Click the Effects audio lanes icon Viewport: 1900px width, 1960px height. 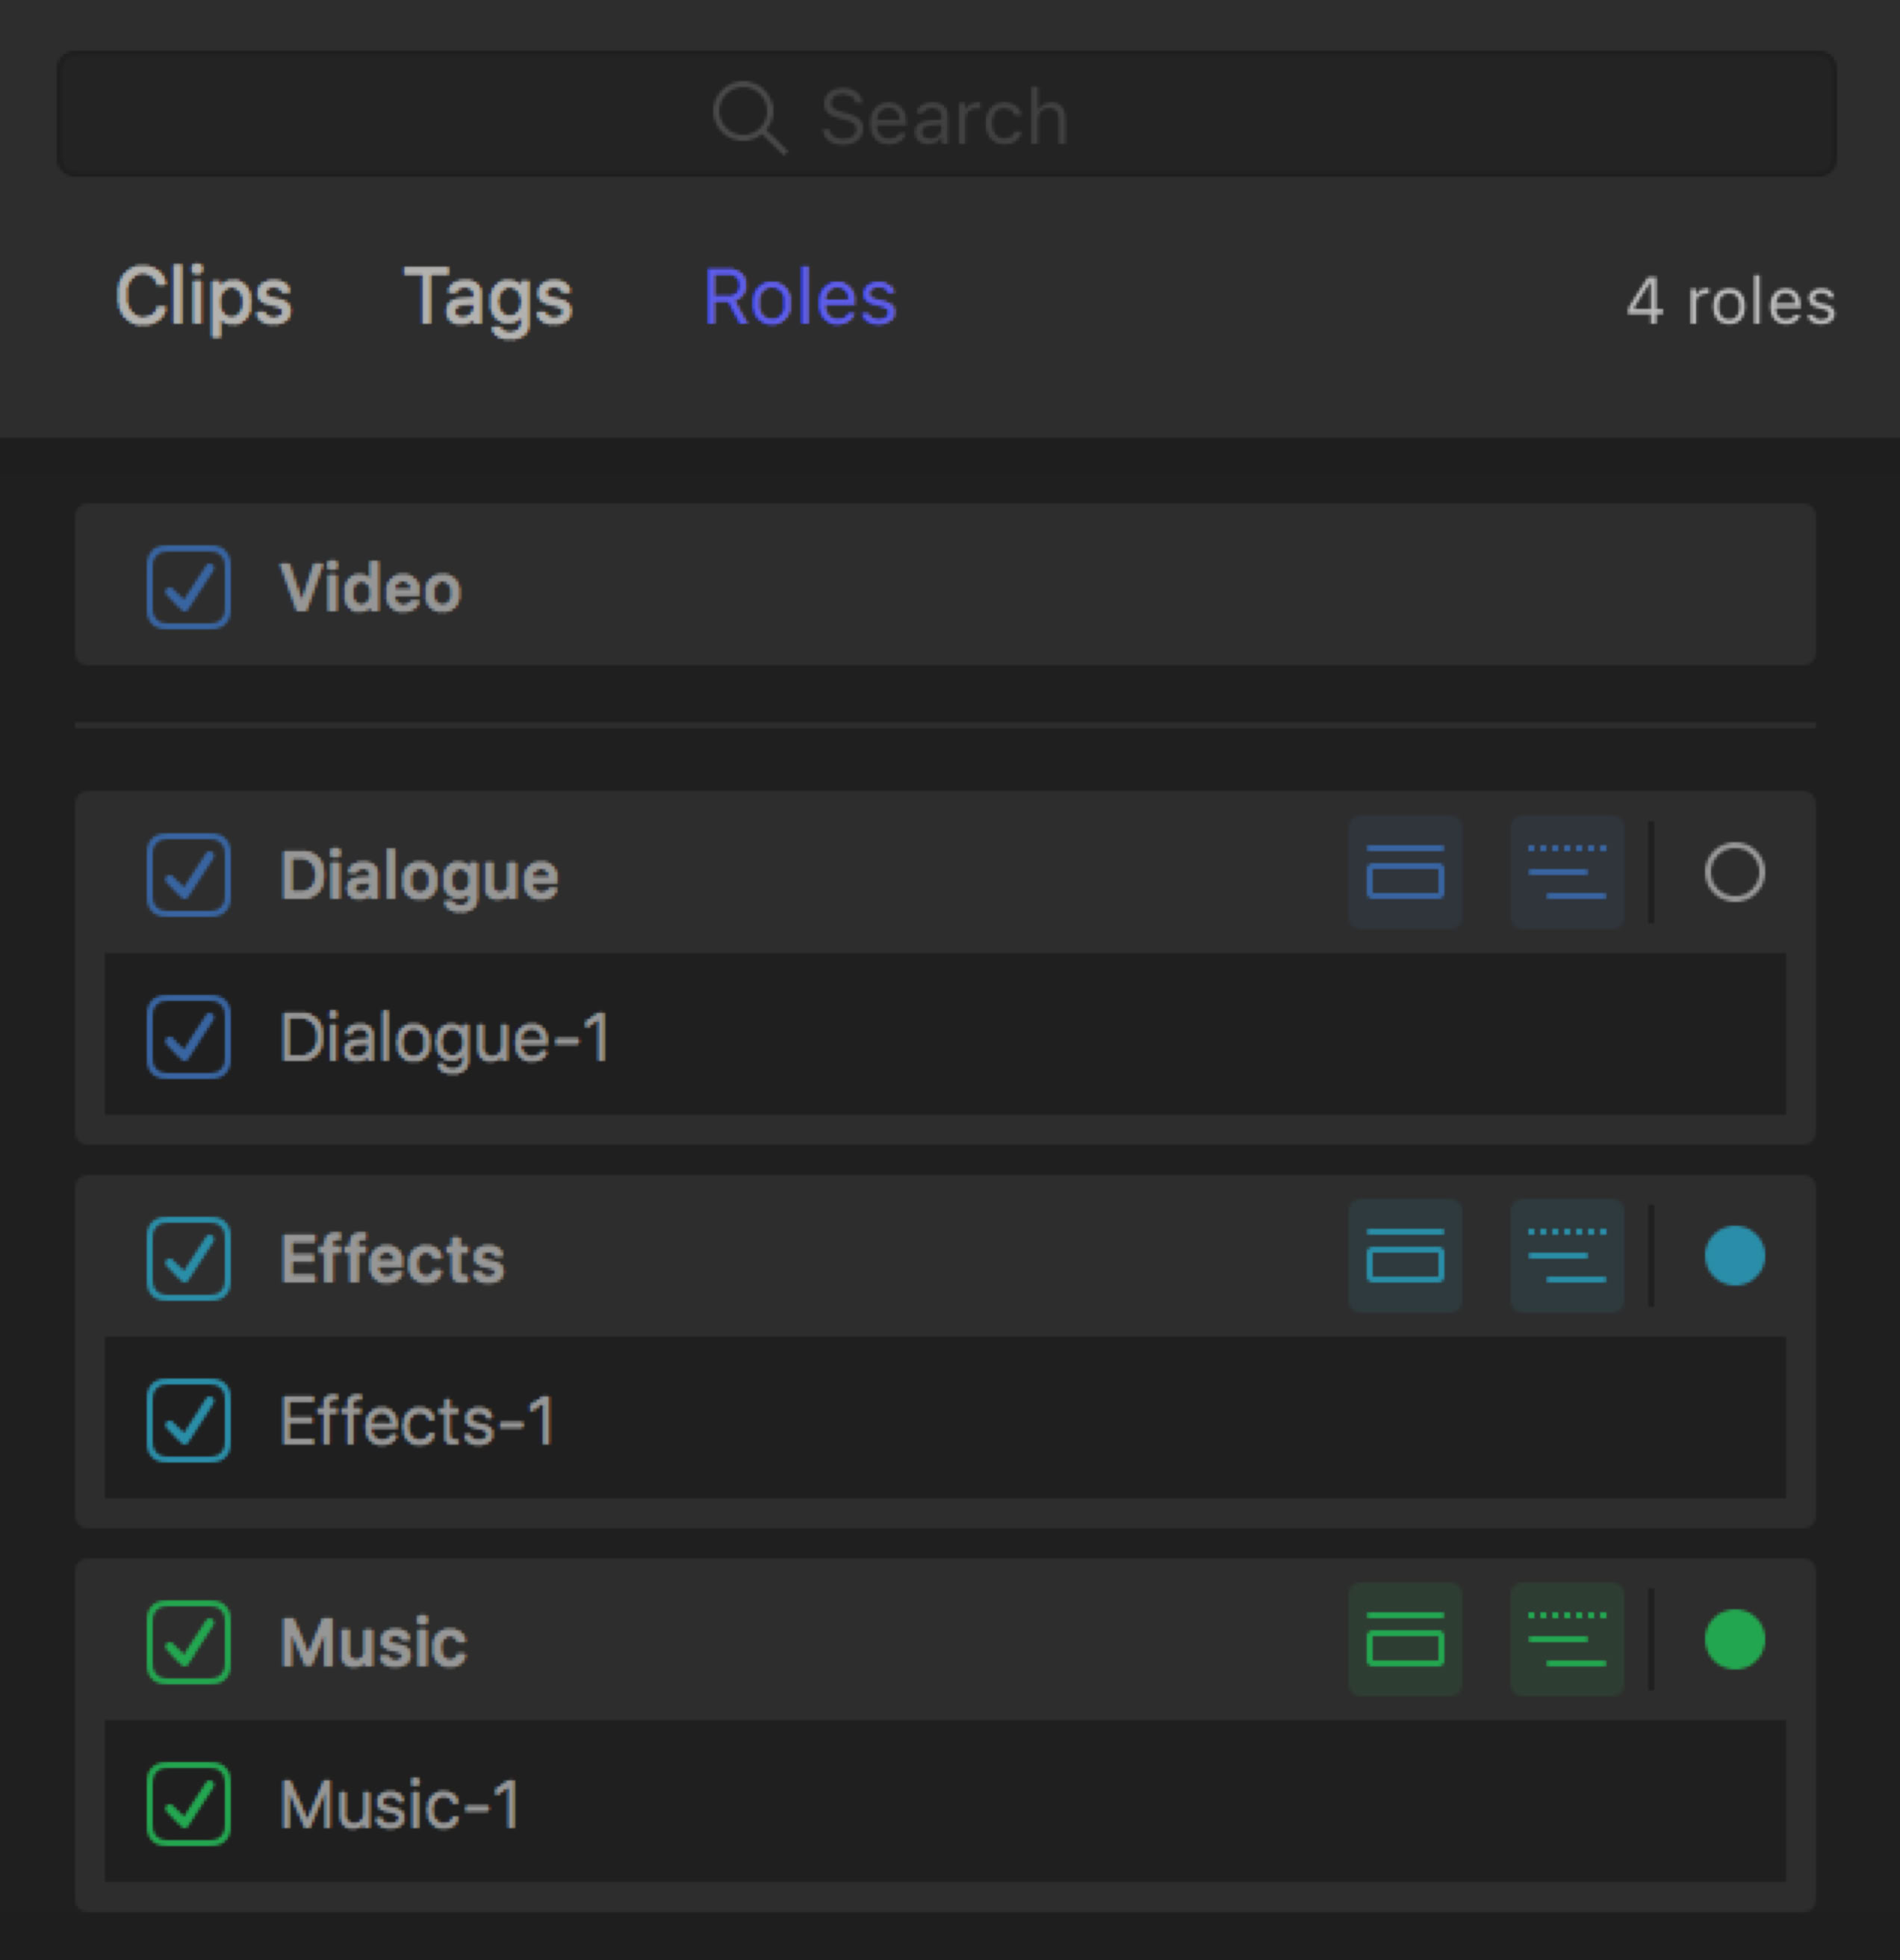pyautogui.click(x=1404, y=1256)
